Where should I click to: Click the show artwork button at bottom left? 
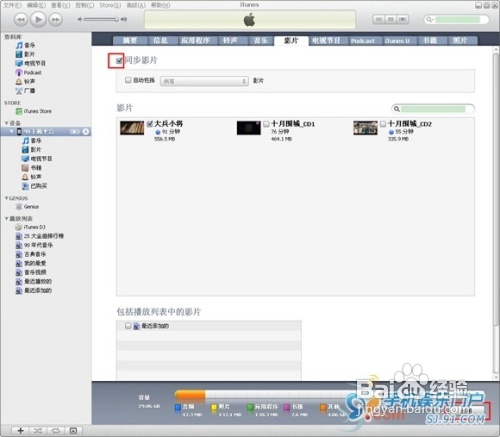point(73,431)
